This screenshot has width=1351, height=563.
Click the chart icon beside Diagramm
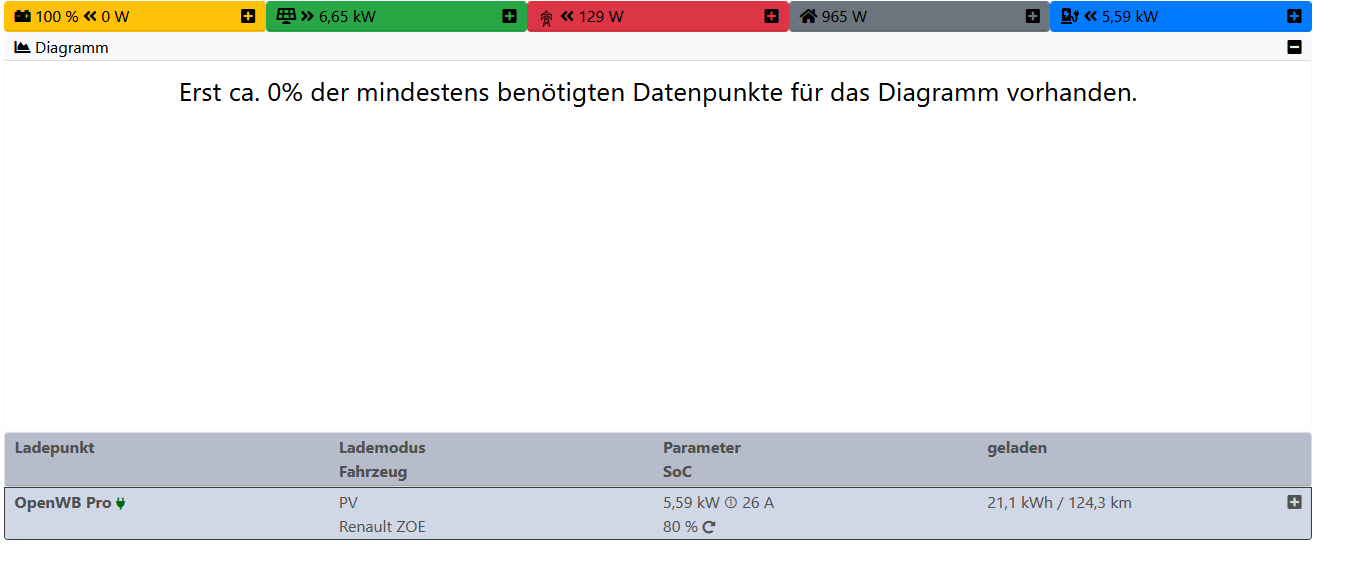22,47
